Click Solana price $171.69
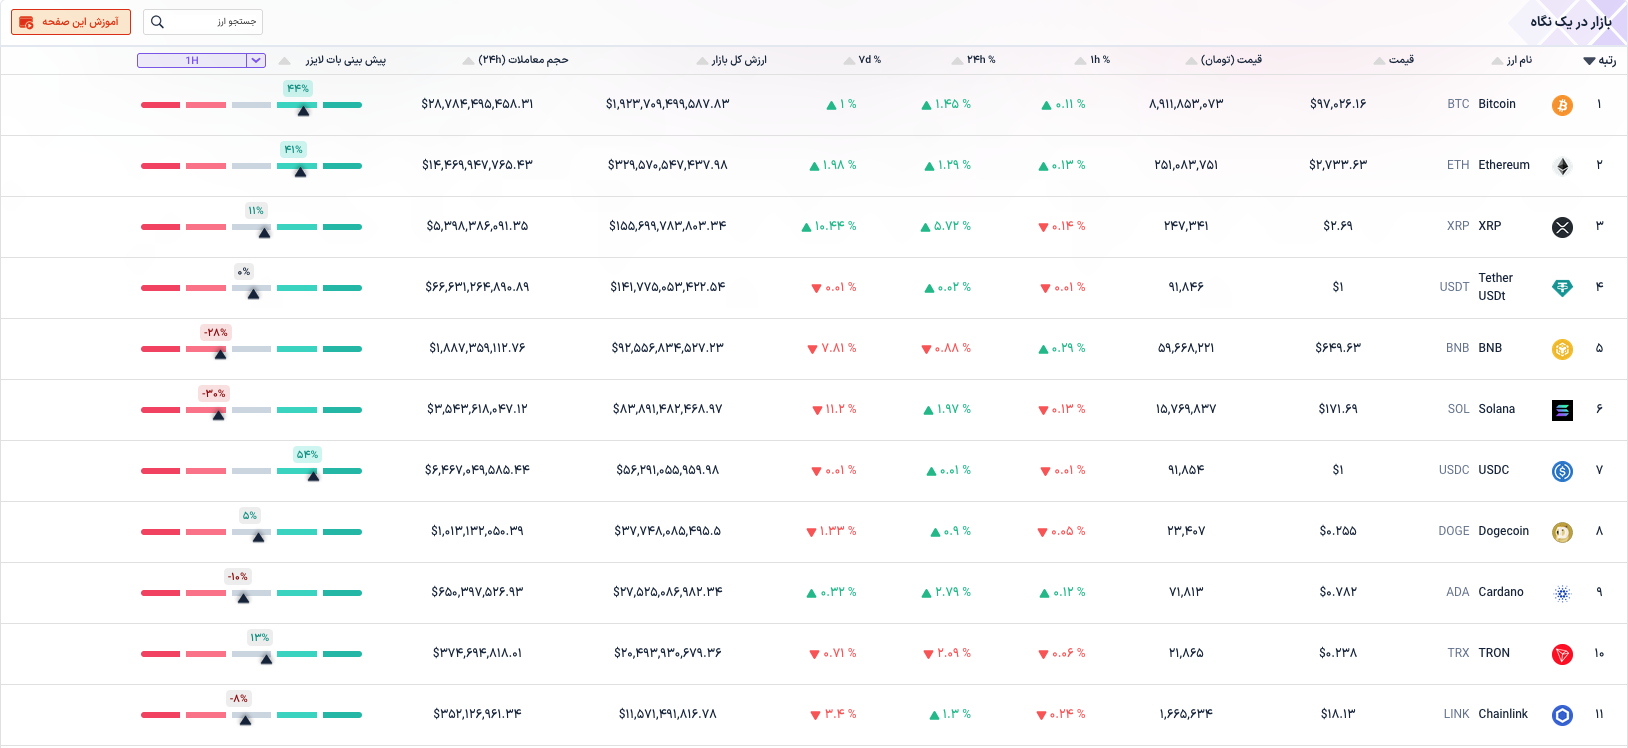The width and height of the screenshot is (1628, 748). point(1337,409)
